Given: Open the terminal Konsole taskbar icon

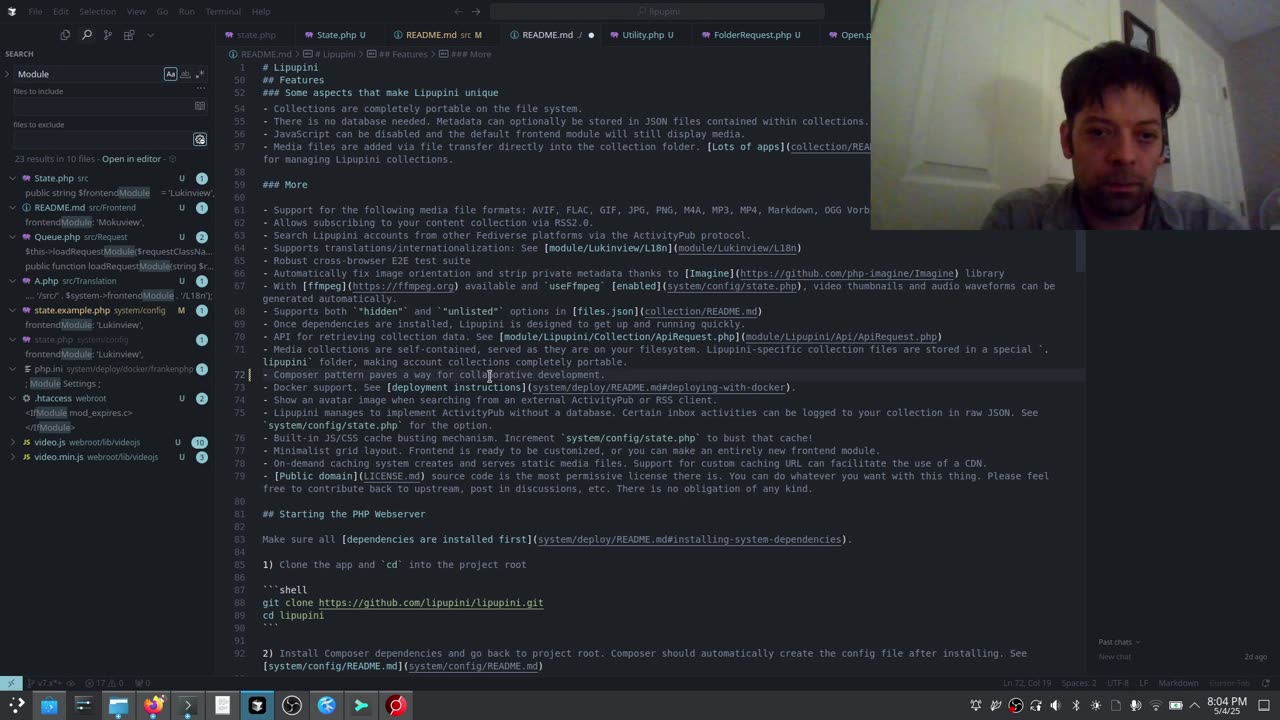Looking at the screenshot, I should (187, 705).
